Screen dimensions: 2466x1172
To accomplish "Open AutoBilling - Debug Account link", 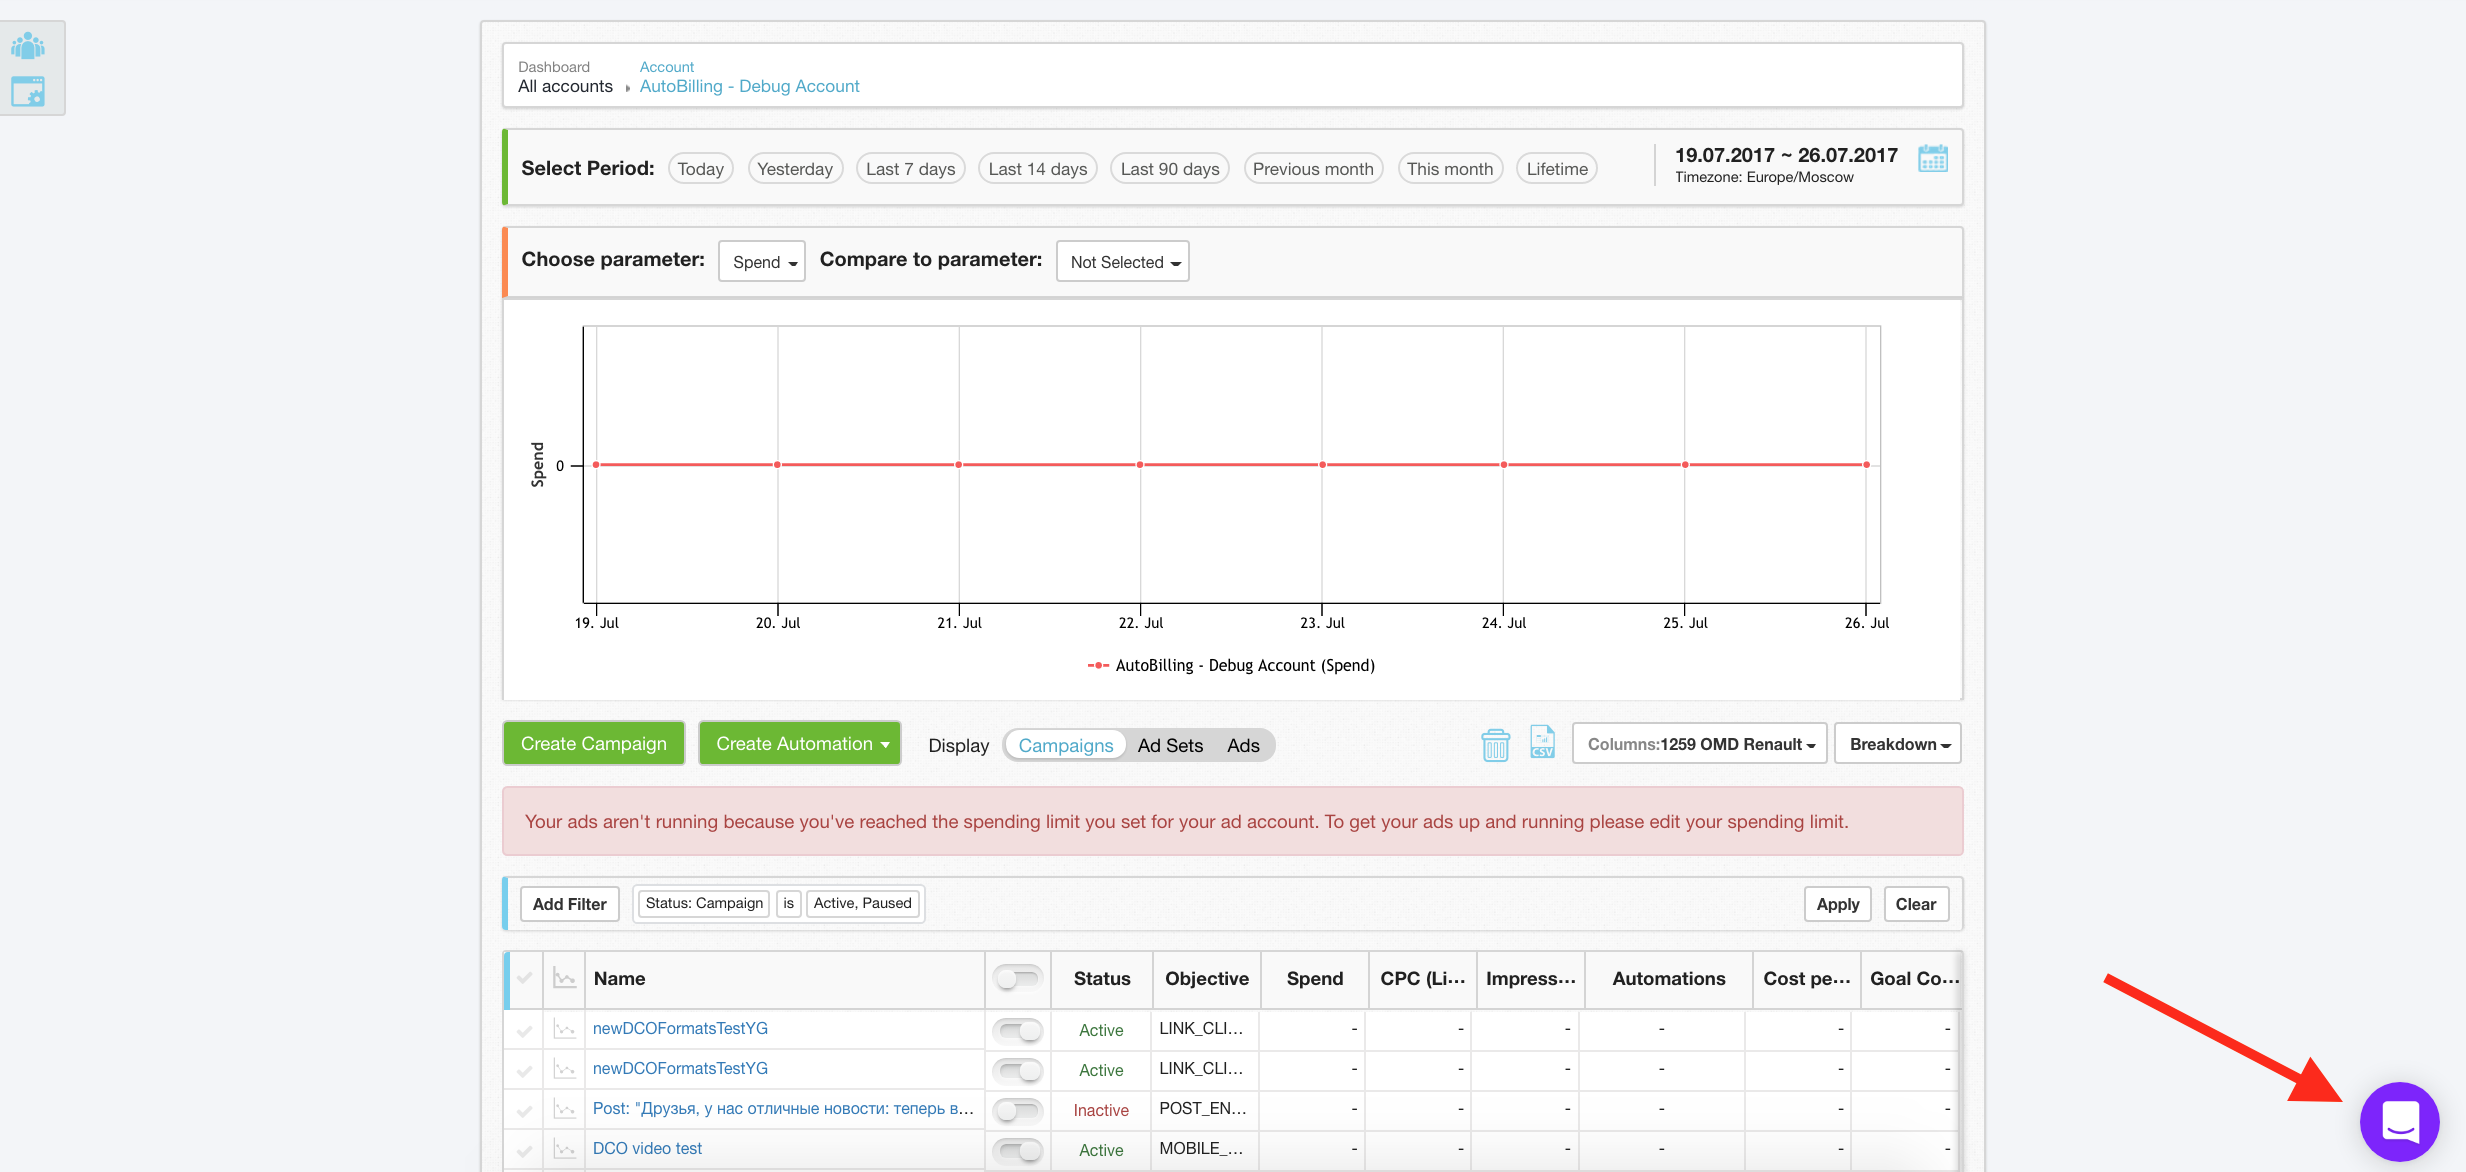I will pyautogui.click(x=749, y=86).
